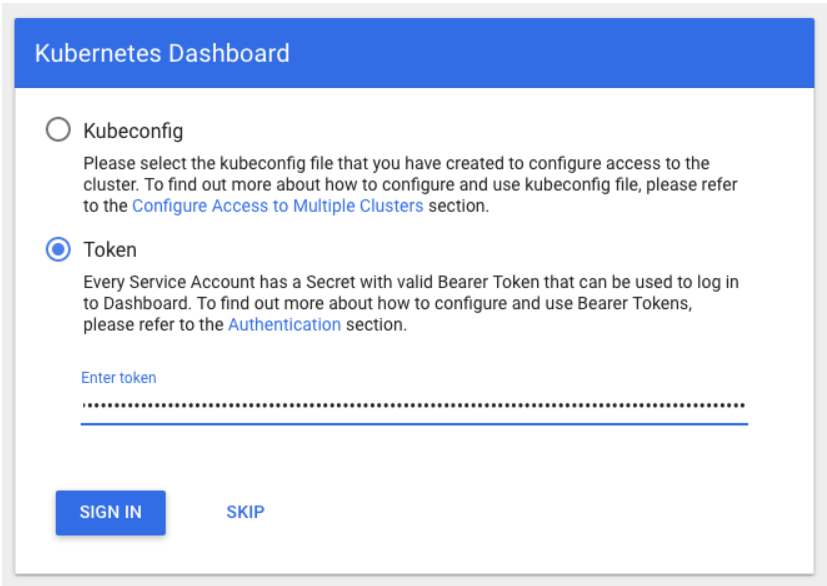Visit the Bearer Tokens Authentication section link

pyautogui.click(x=285, y=322)
